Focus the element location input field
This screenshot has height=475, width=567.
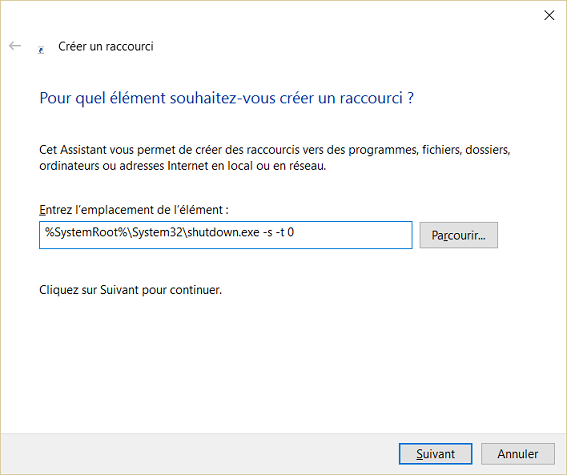tap(226, 235)
